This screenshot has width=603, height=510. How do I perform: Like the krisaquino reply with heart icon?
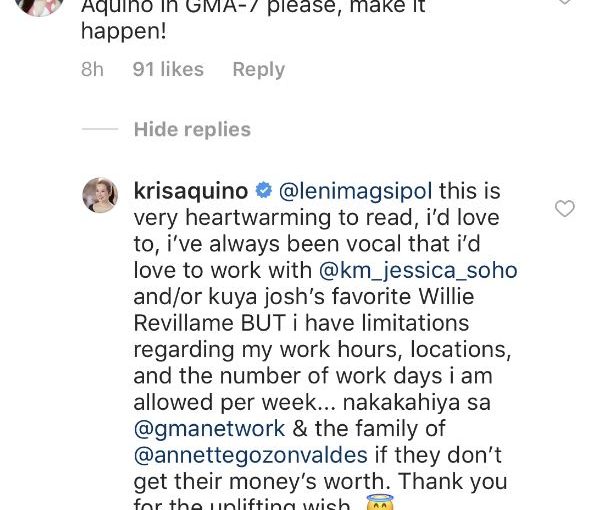565,208
